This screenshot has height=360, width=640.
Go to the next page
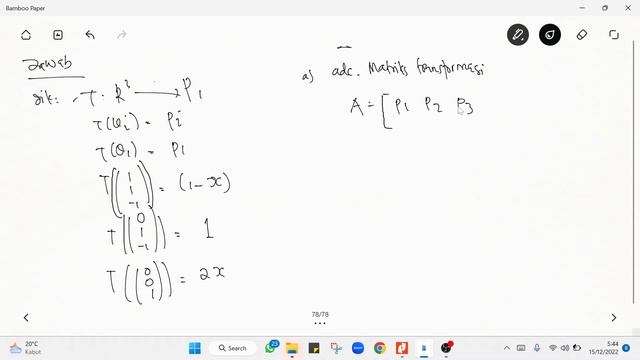613,318
